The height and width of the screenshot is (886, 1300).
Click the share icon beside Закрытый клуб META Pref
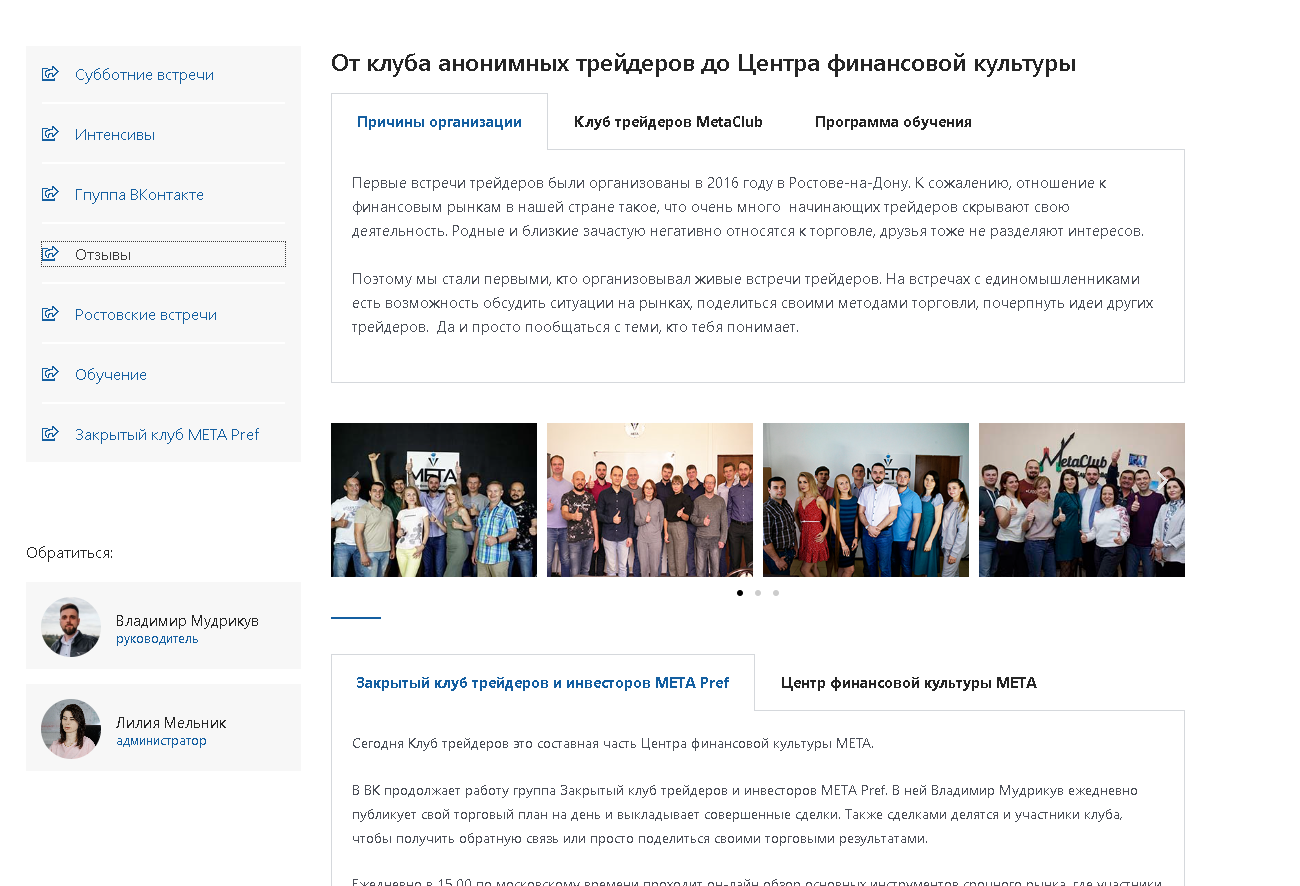tap(50, 434)
